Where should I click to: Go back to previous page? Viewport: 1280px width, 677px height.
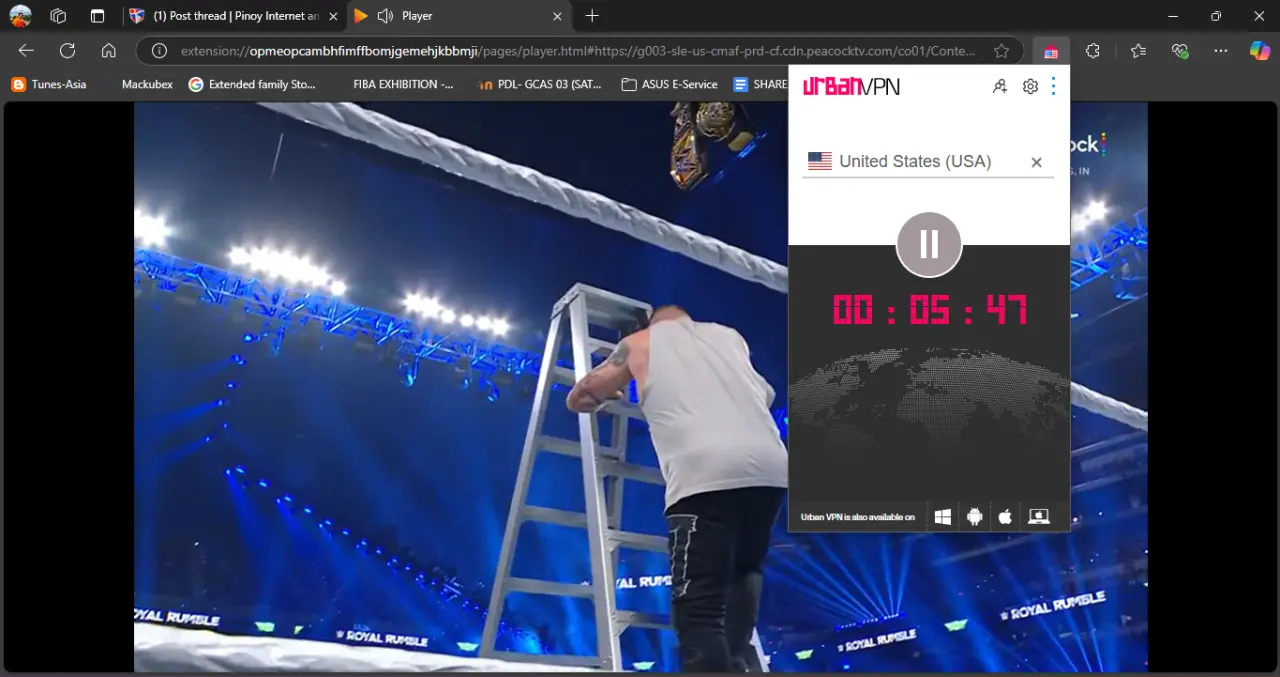26,51
